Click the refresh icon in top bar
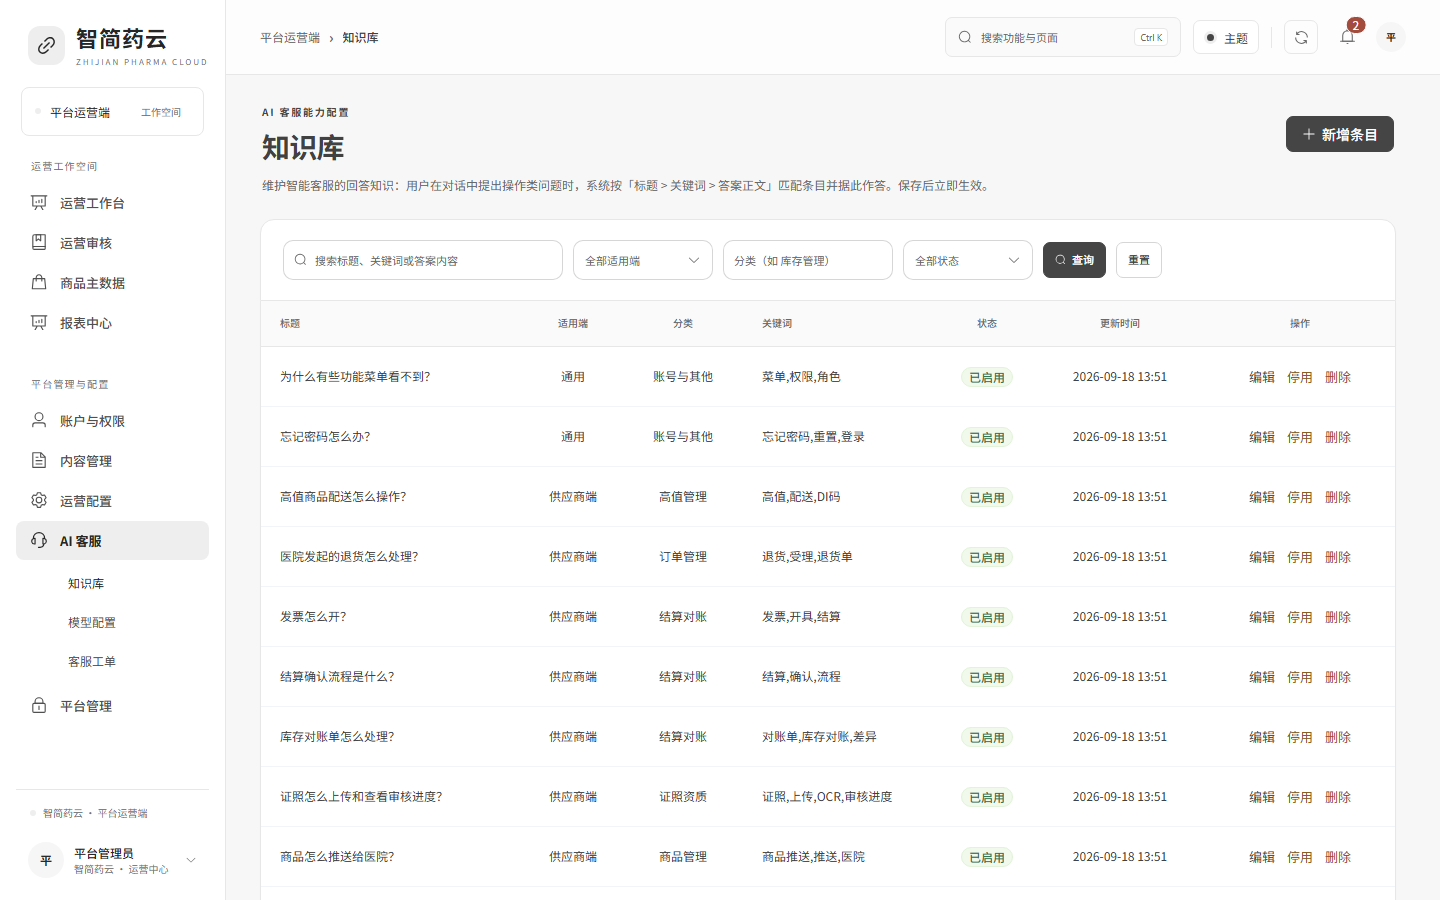 tap(1301, 37)
